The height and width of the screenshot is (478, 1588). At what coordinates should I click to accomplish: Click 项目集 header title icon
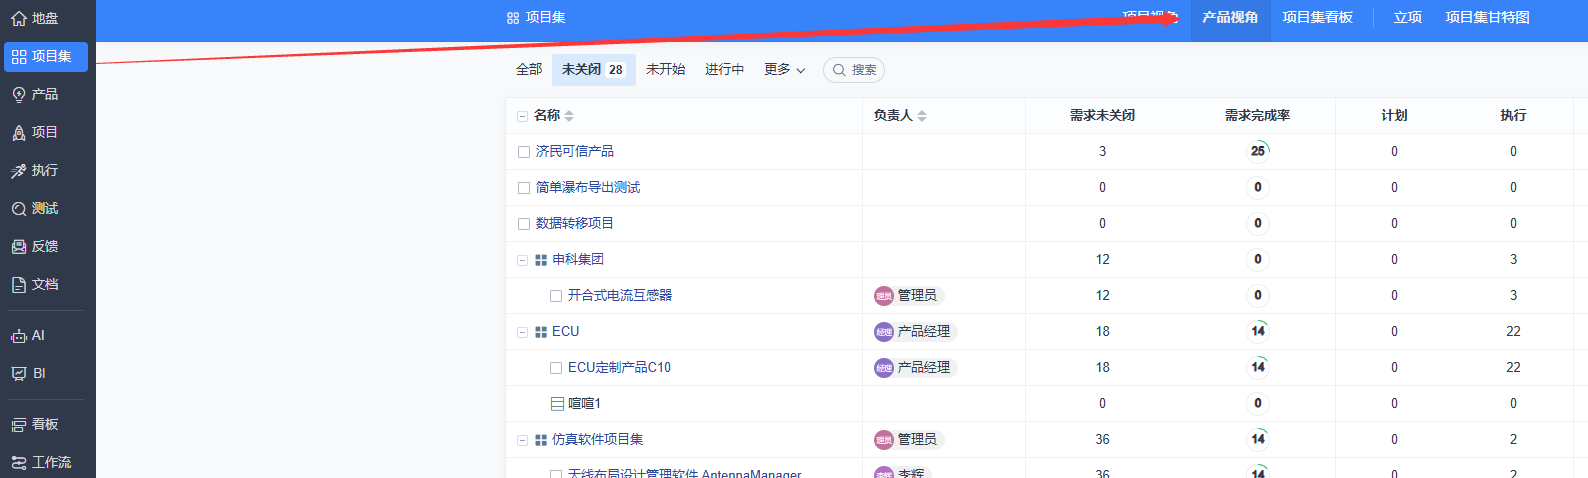point(513,18)
